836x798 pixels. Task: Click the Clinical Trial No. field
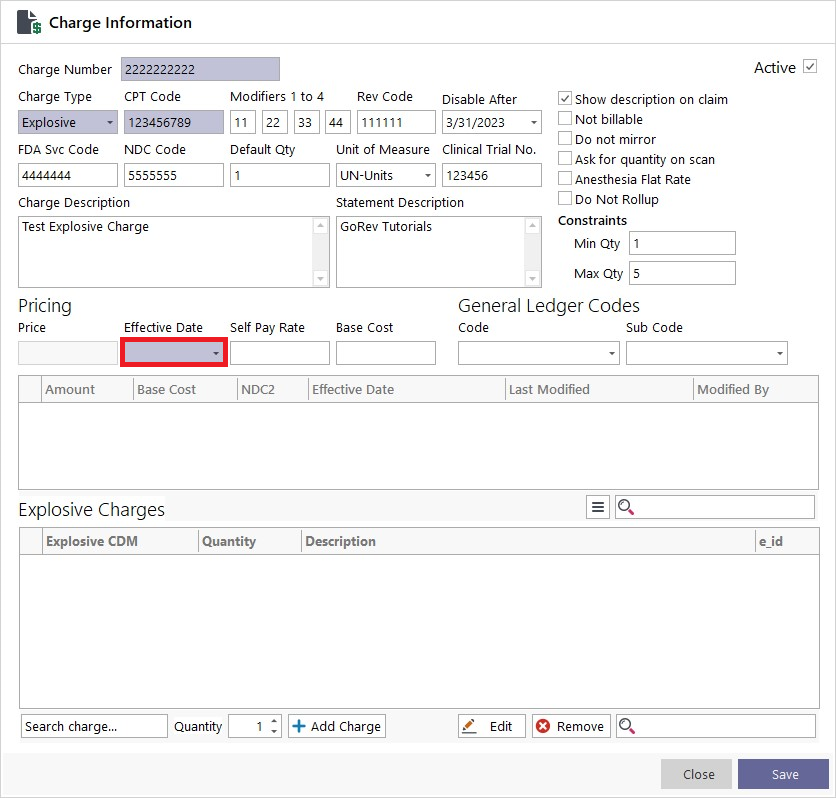coord(492,175)
